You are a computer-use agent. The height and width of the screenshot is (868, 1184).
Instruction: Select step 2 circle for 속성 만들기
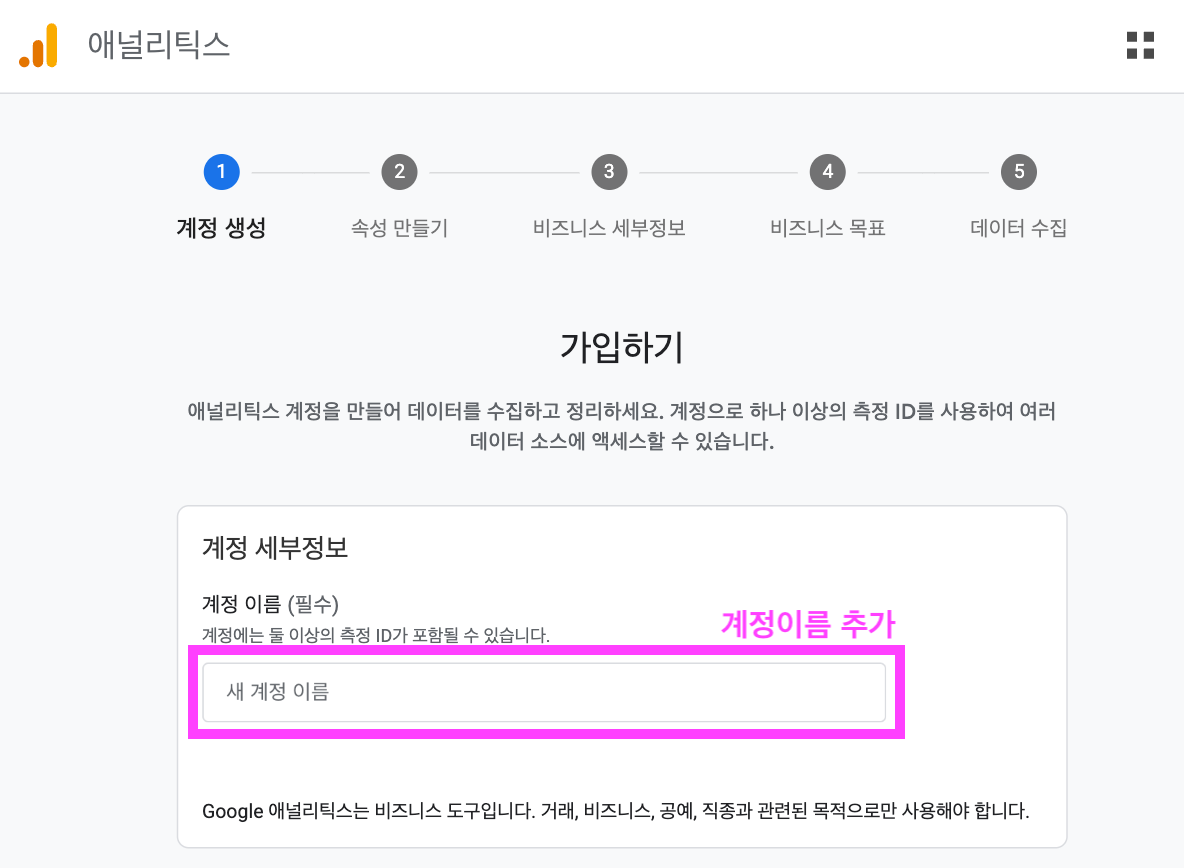(399, 172)
